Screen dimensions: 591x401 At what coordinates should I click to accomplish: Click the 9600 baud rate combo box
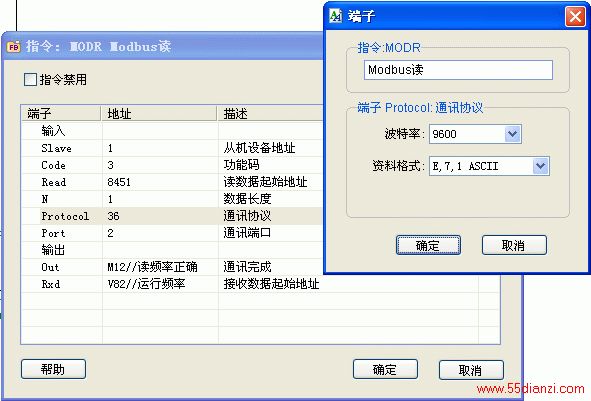[x=475, y=134]
